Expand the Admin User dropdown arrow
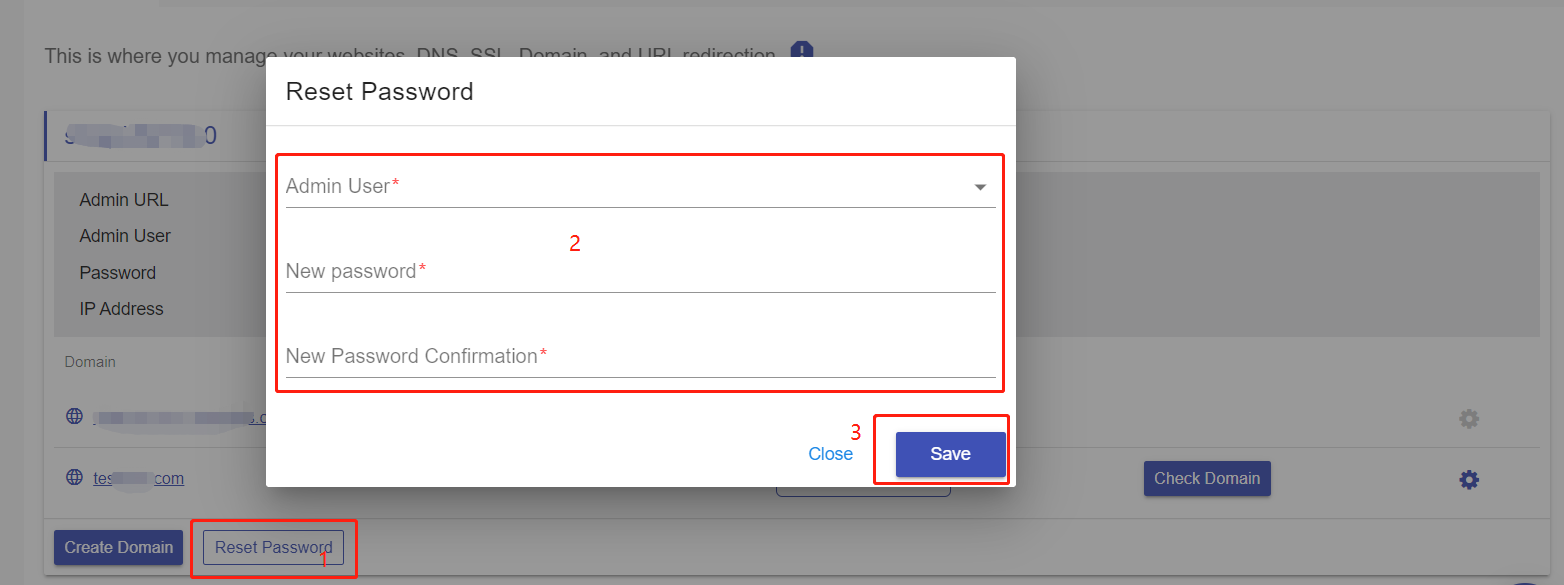Screen dimensions: 1564x585 coord(980,187)
